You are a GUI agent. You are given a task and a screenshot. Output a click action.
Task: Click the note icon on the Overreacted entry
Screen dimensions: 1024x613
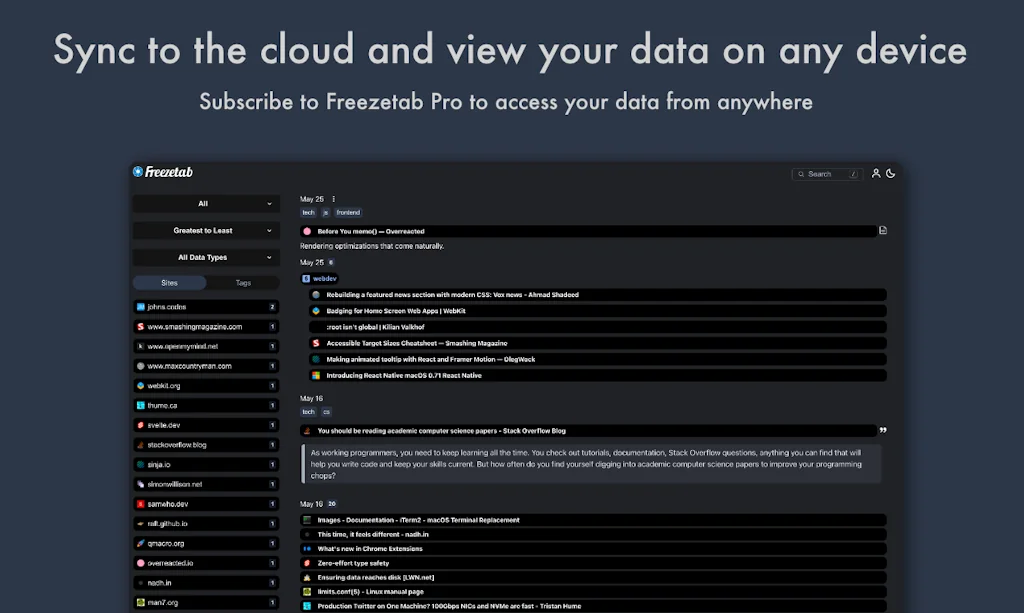click(881, 230)
